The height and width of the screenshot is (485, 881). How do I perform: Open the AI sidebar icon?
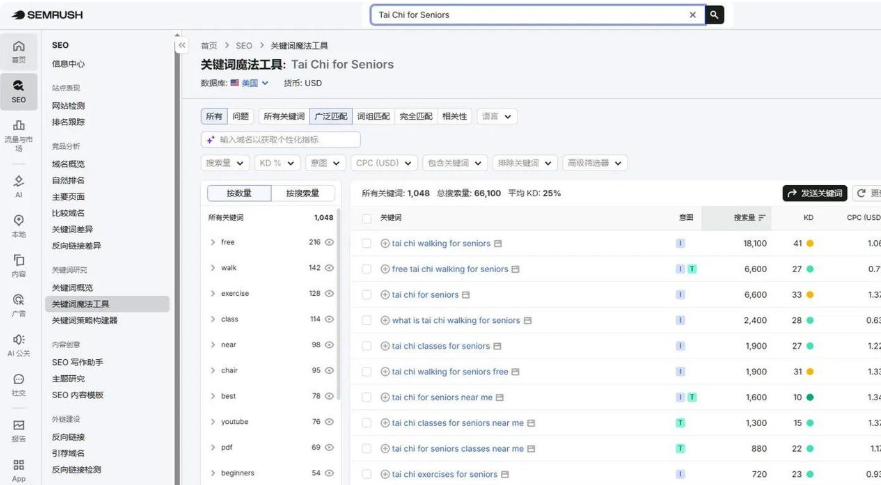click(19, 186)
